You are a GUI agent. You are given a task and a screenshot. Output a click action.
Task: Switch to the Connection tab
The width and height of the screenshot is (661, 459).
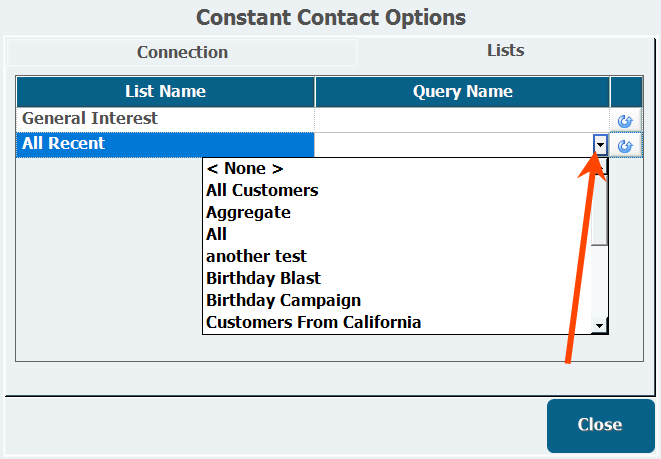(182, 52)
